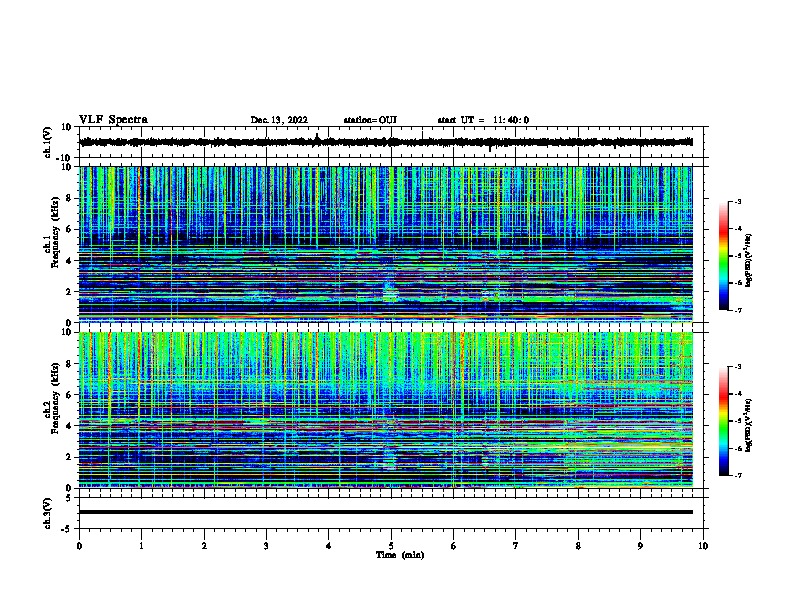Viewport: 792px width, 612px height.
Task: Click the "ch.1(V)" vertical axis label
Action: pyautogui.click(x=48, y=142)
